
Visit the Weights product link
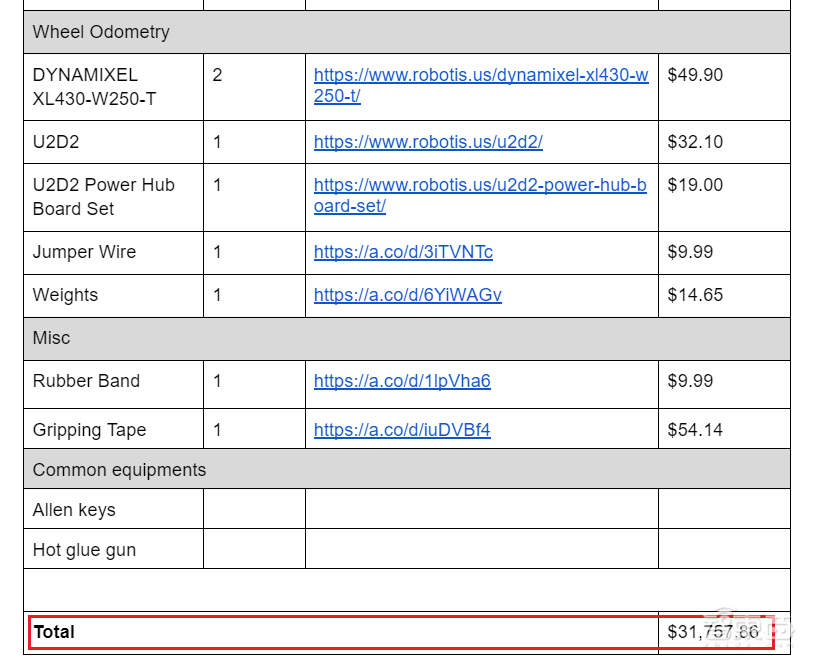click(407, 295)
